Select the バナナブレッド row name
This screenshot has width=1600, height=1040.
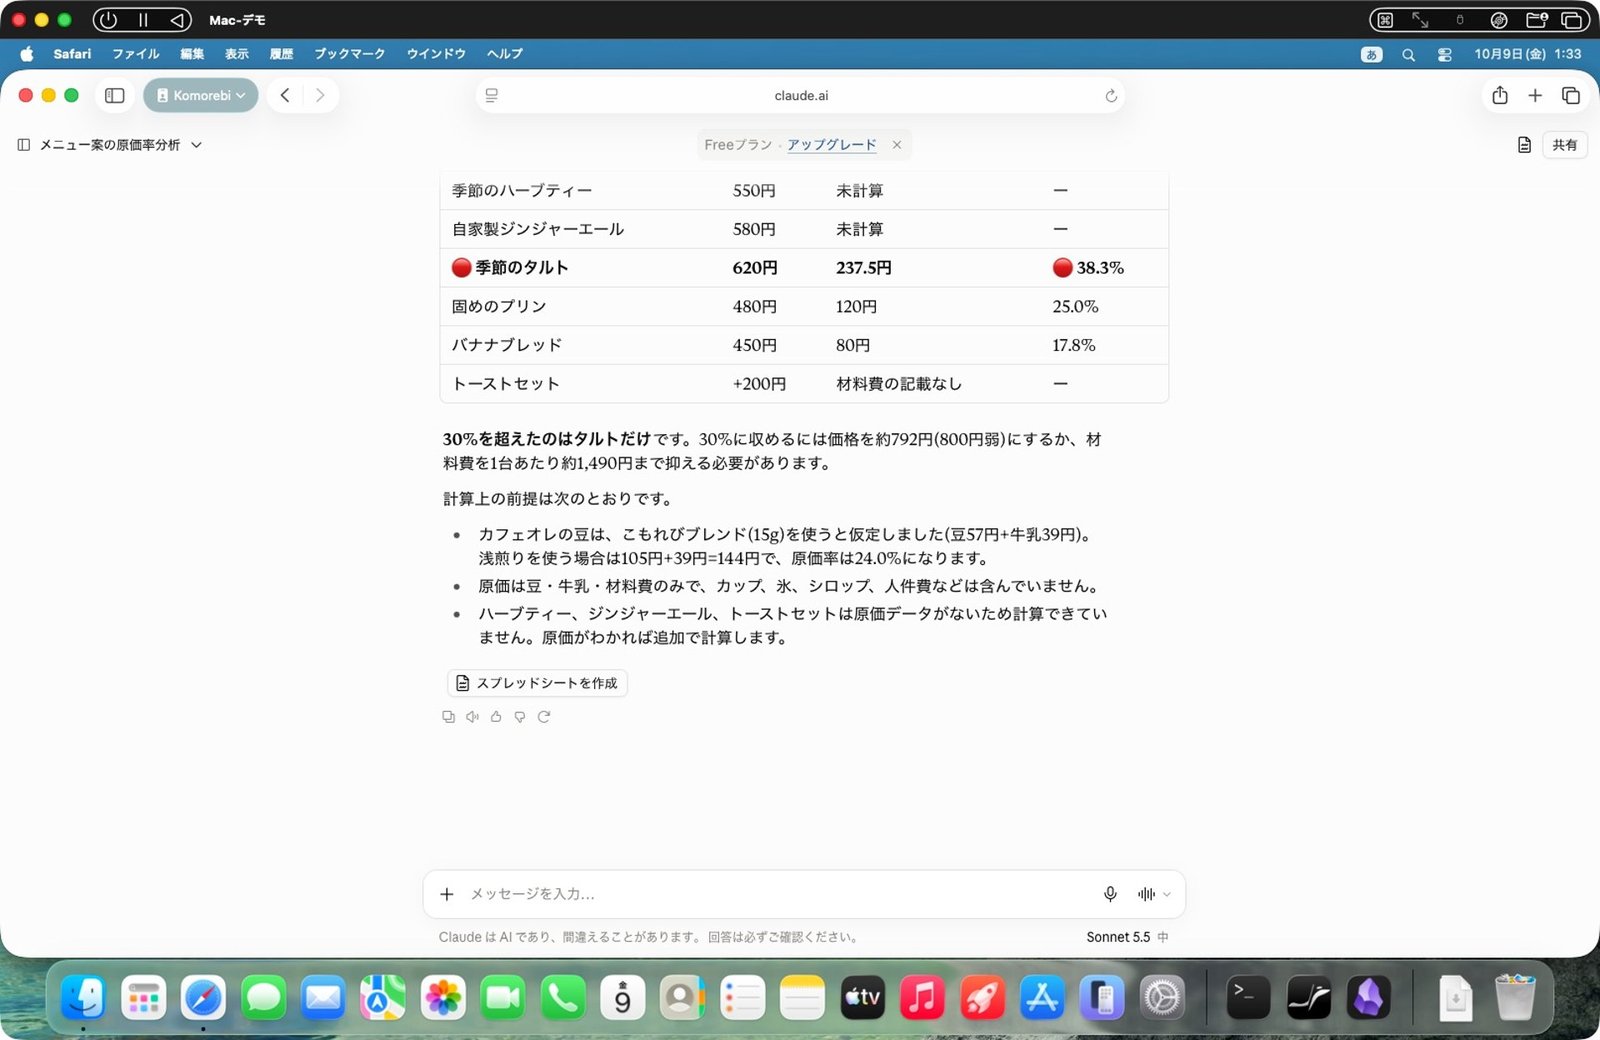pyautogui.click(x=507, y=345)
